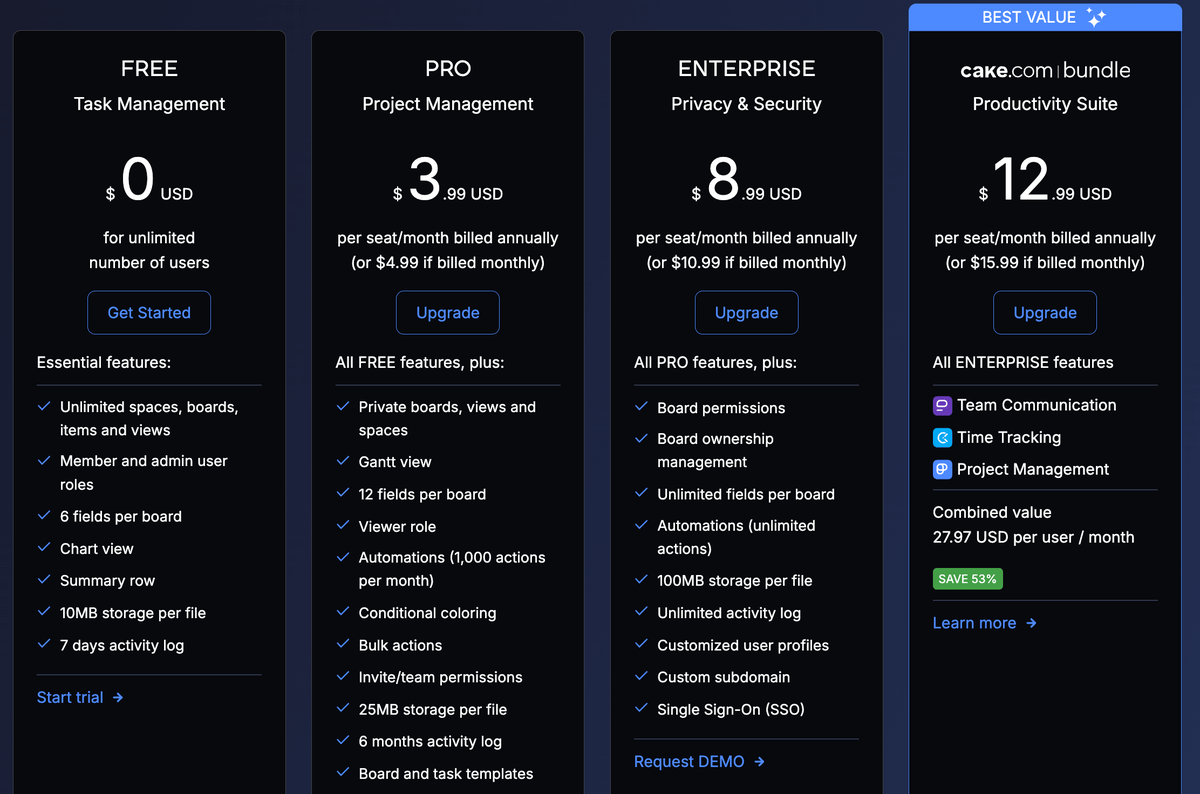Click the checkmark next to Chart view
1200x794 pixels.
click(44, 548)
